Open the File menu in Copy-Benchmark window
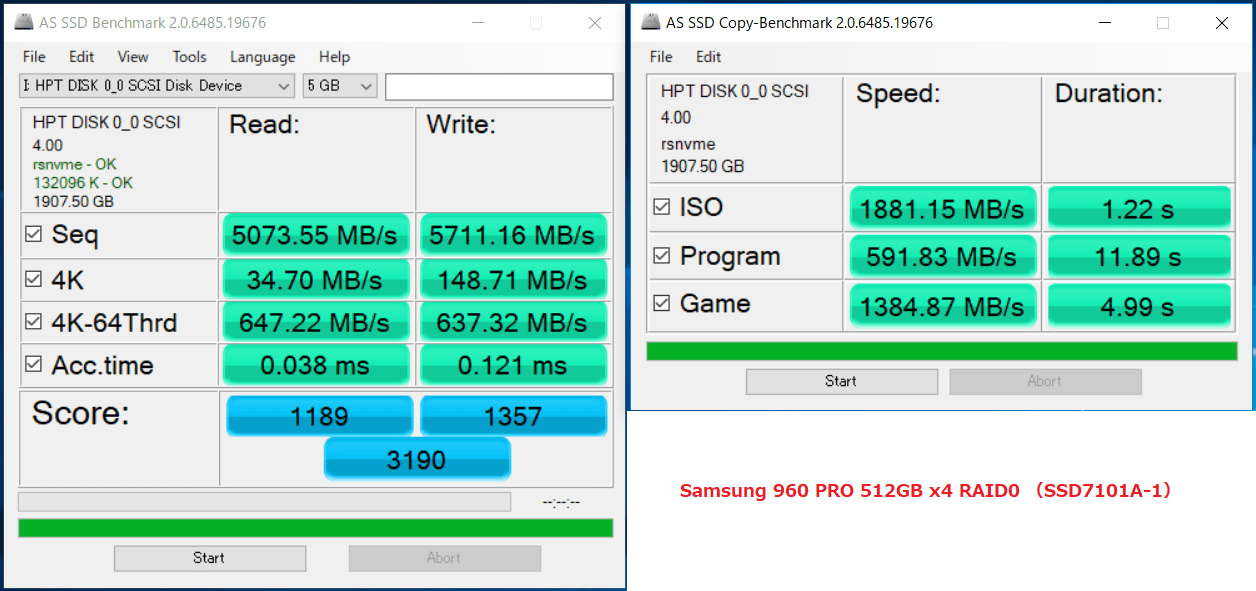 pyautogui.click(x=661, y=56)
